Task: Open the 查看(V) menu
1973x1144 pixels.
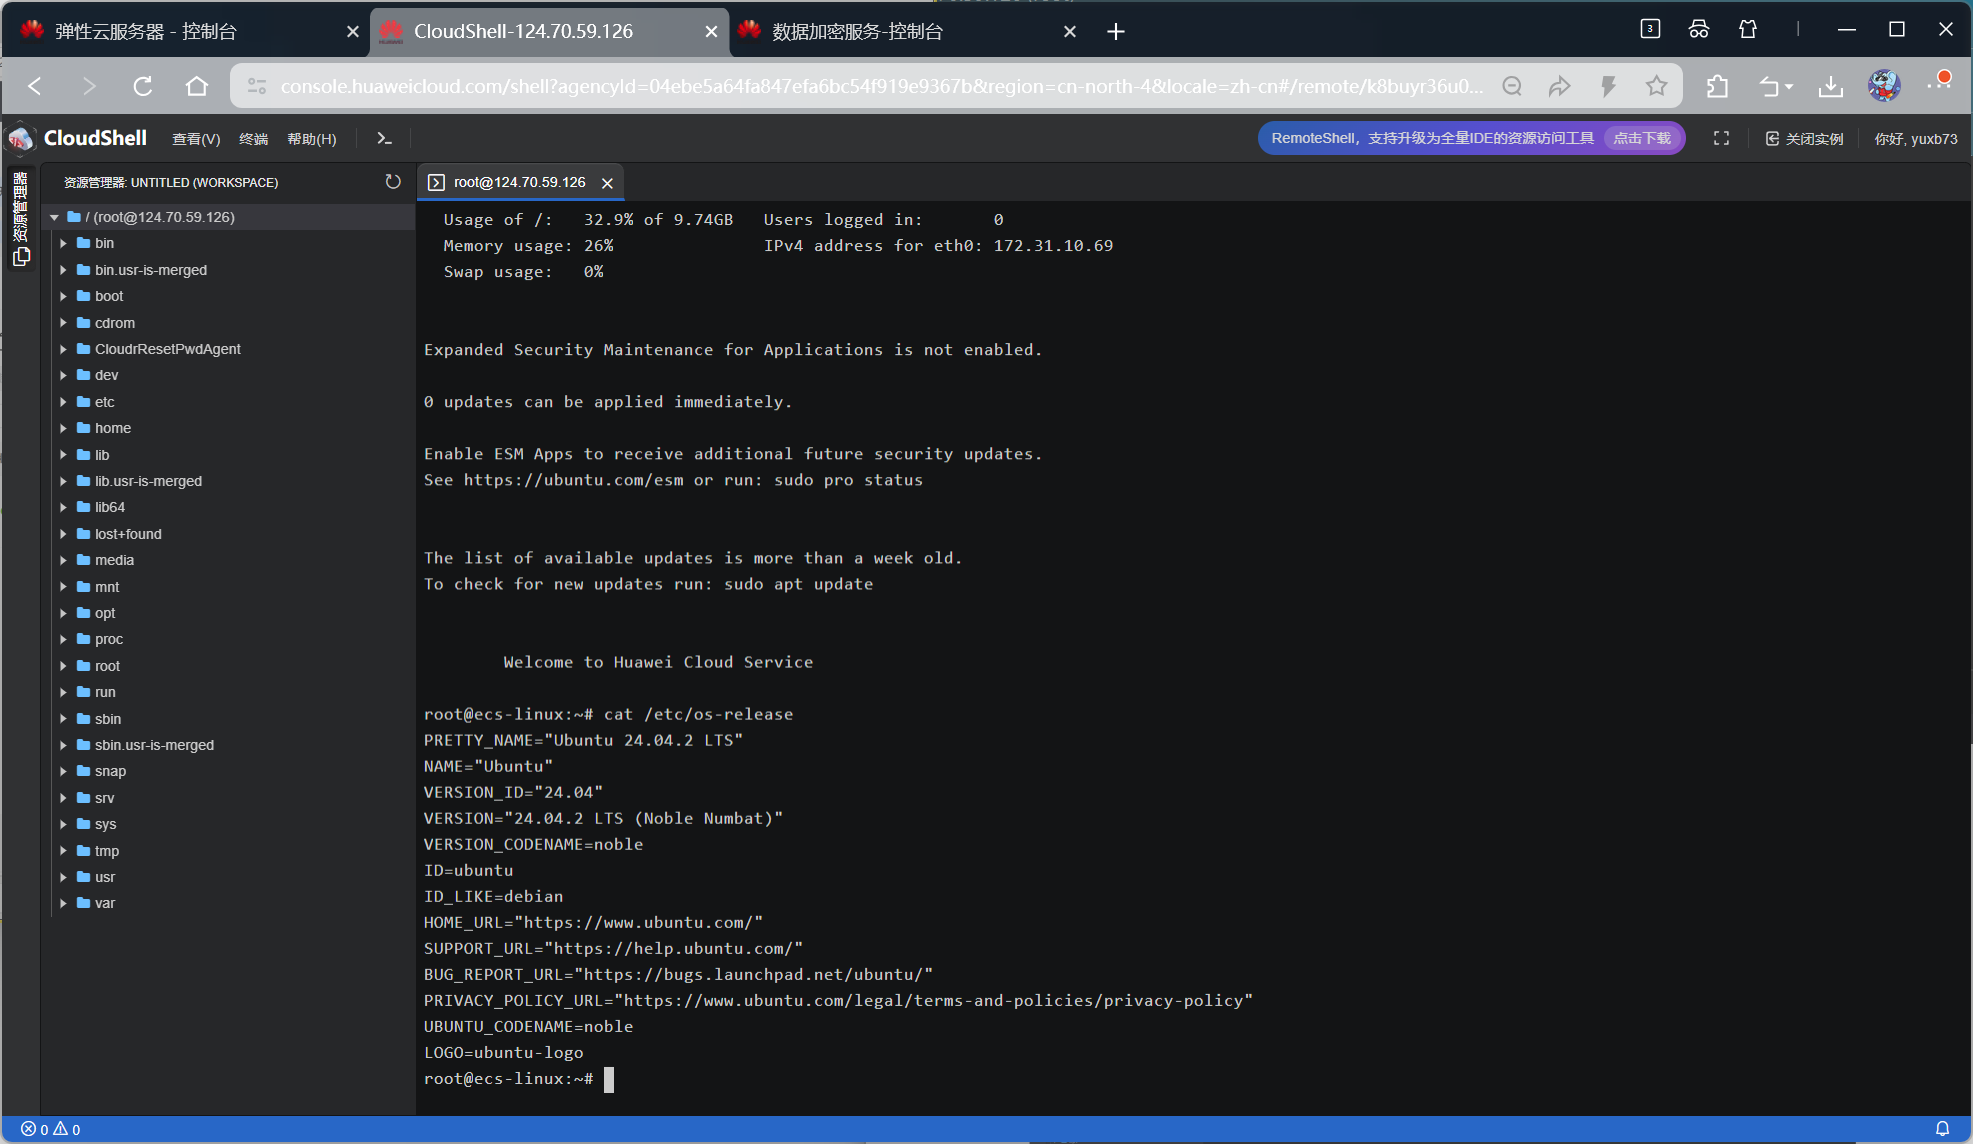Action: [x=196, y=139]
